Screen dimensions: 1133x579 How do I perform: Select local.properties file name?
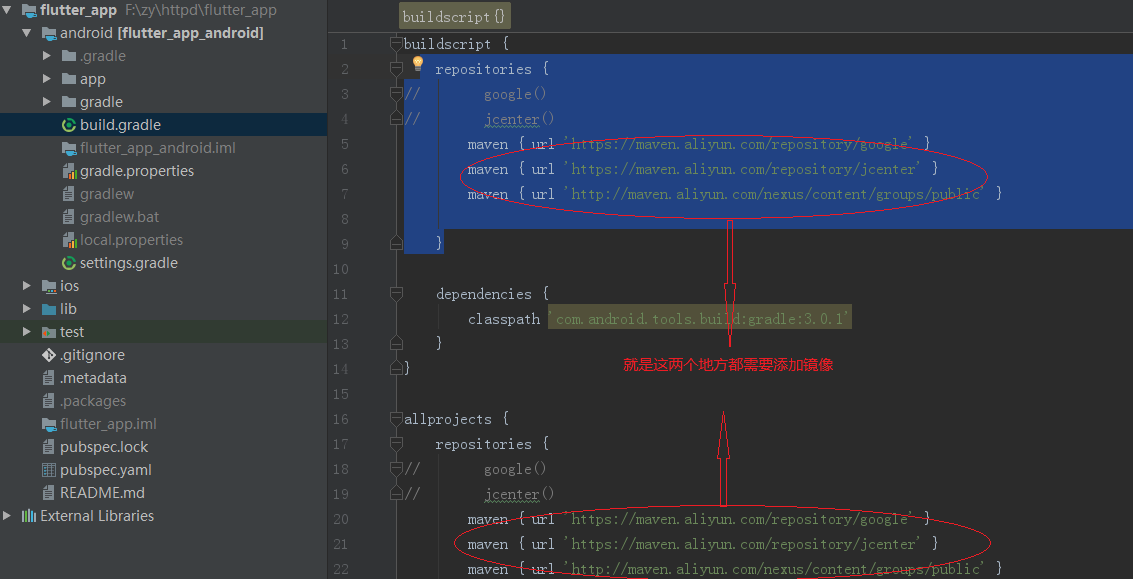pos(132,240)
